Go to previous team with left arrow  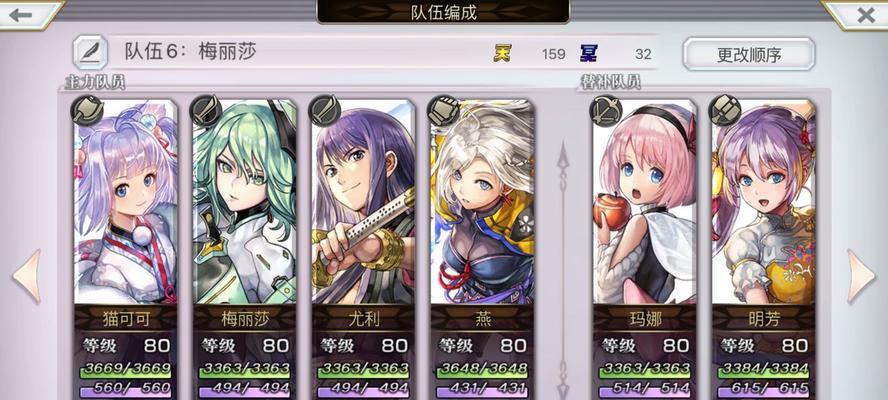pos(26,276)
